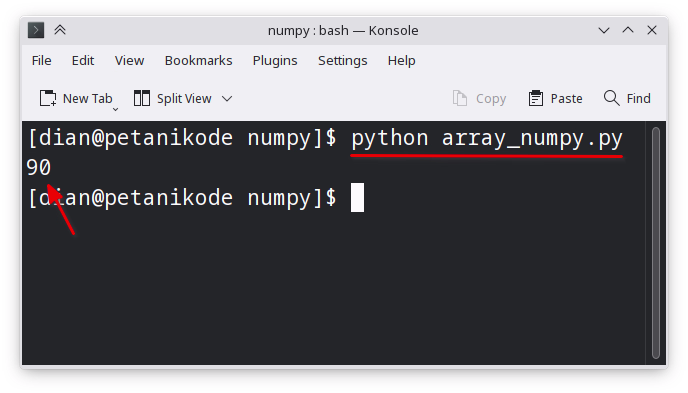Expand the Split View dropdown chevron
Image resolution: width=688 pixels, height=393 pixels.
pyautogui.click(x=227, y=99)
